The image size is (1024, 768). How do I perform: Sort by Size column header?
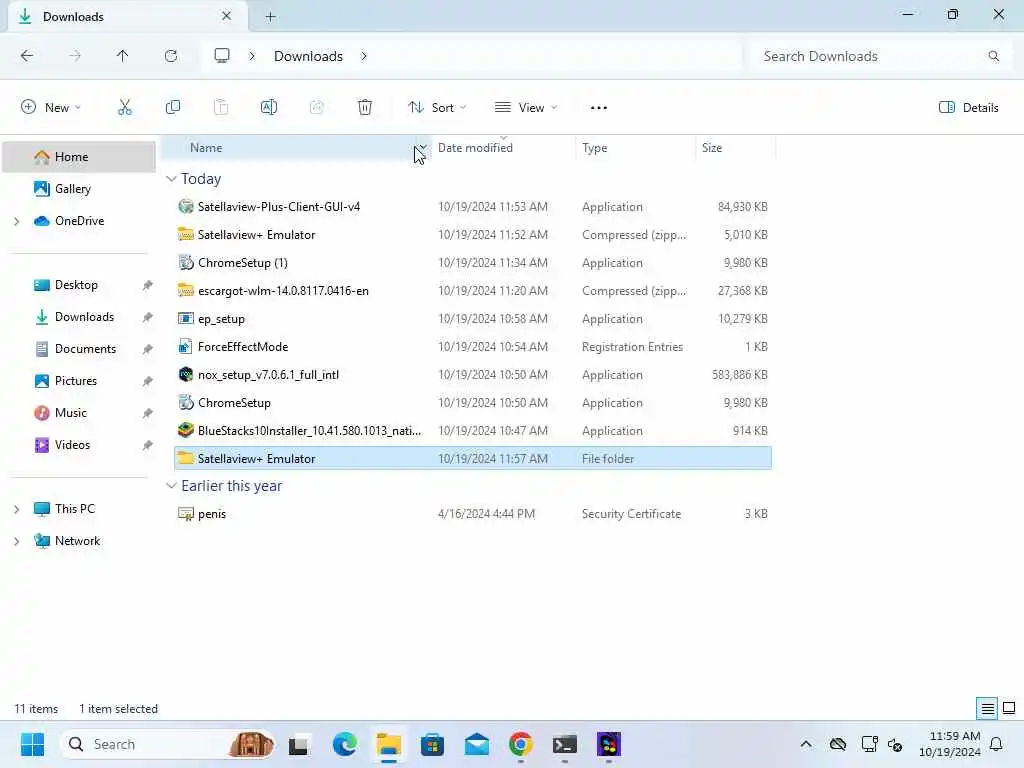735,148
